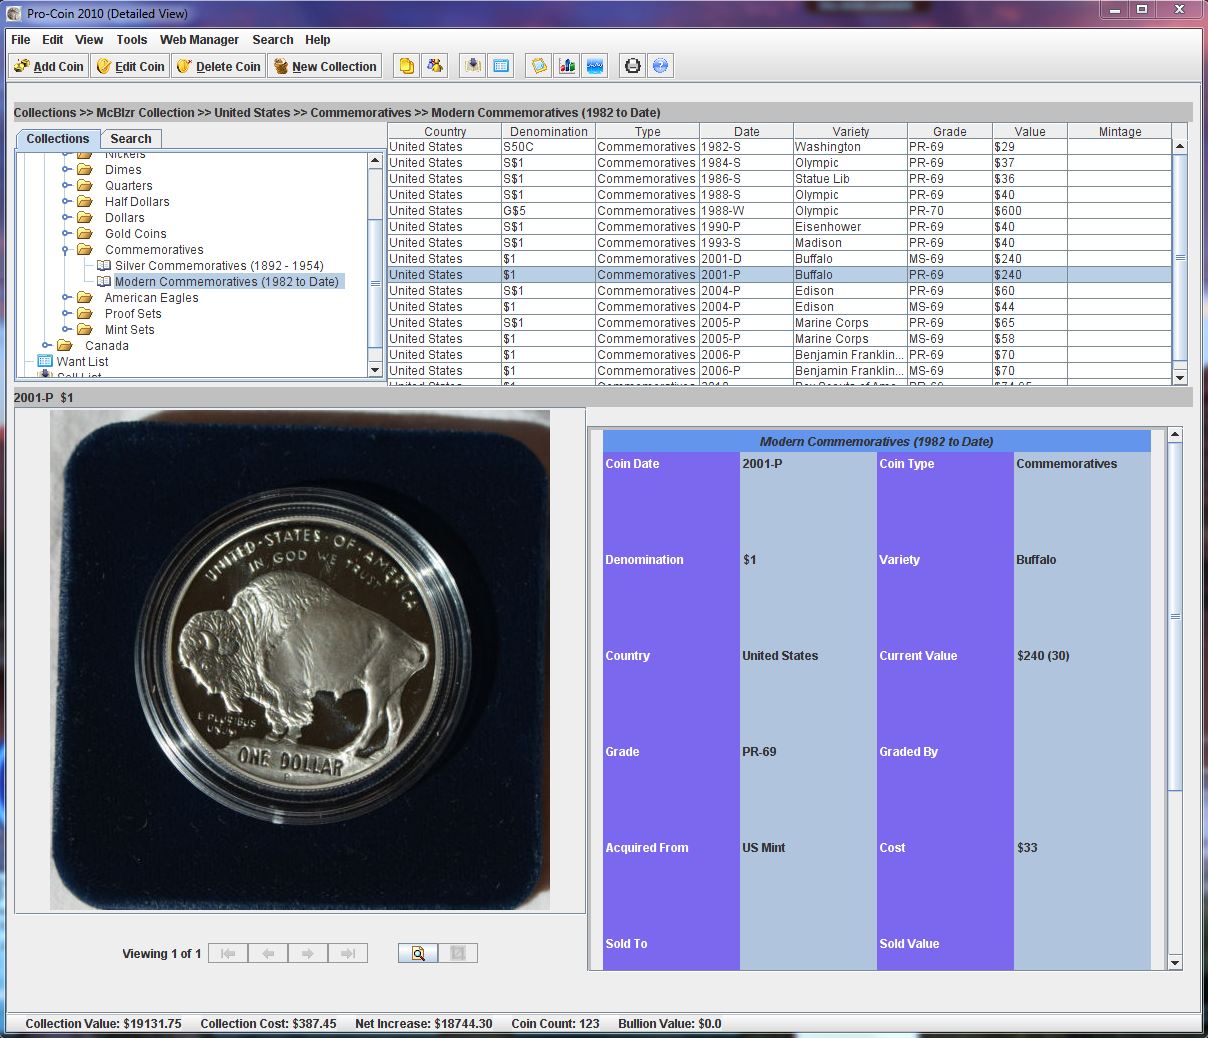
Task: Switch to the Search tab
Action: [x=131, y=139]
